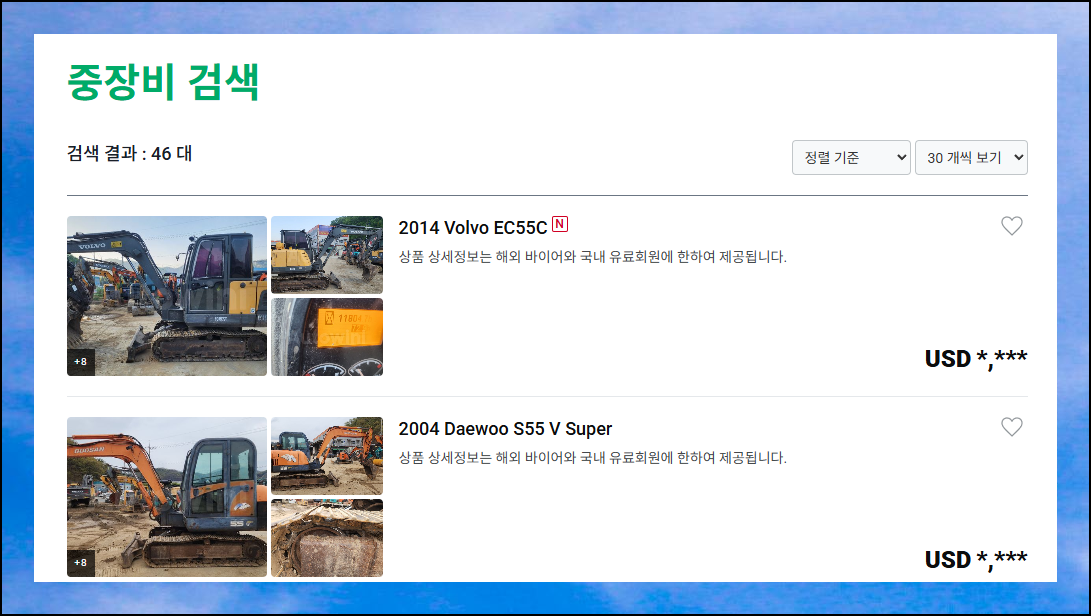Screen dimensions: 1091x616
Task: Favorite the 2014 Volvo EC55C listing heart
Action: [1012, 226]
